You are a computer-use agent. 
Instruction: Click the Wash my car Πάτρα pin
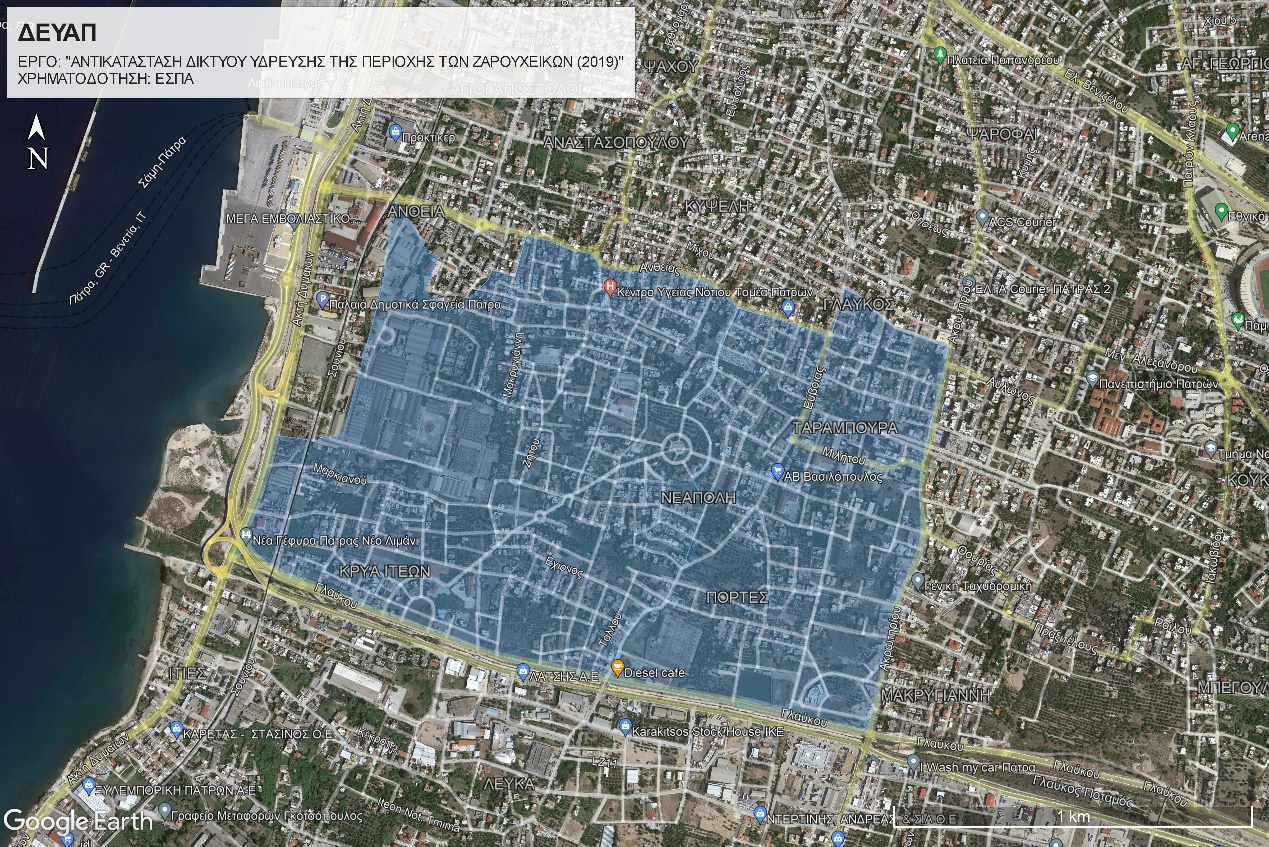pos(913,763)
